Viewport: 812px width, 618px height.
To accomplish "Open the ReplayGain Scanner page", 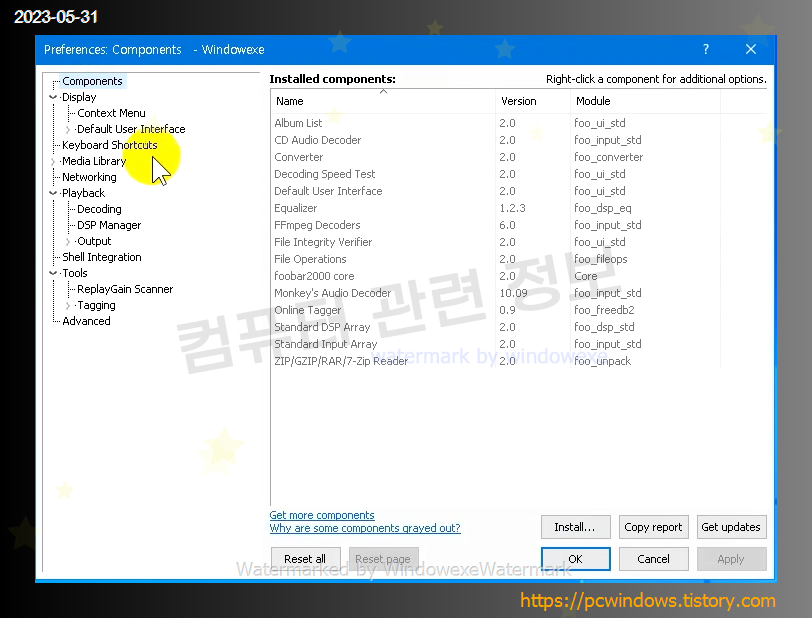I will [125, 290].
